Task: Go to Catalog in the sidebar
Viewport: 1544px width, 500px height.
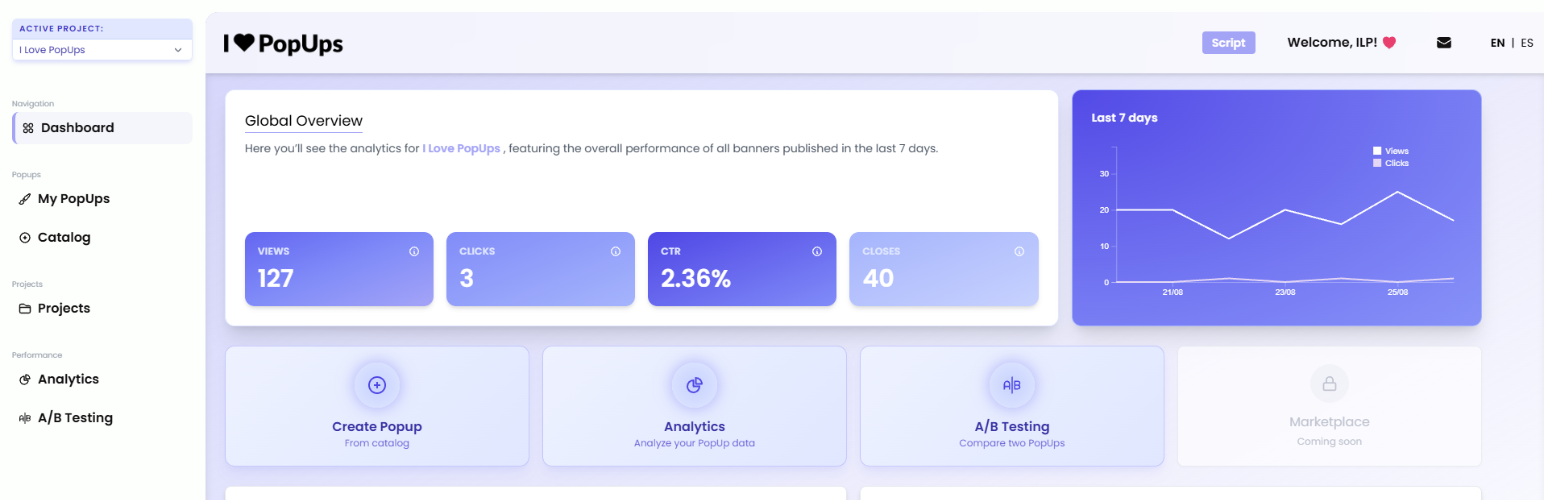Action: pyautogui.click(x=64, y=238)
